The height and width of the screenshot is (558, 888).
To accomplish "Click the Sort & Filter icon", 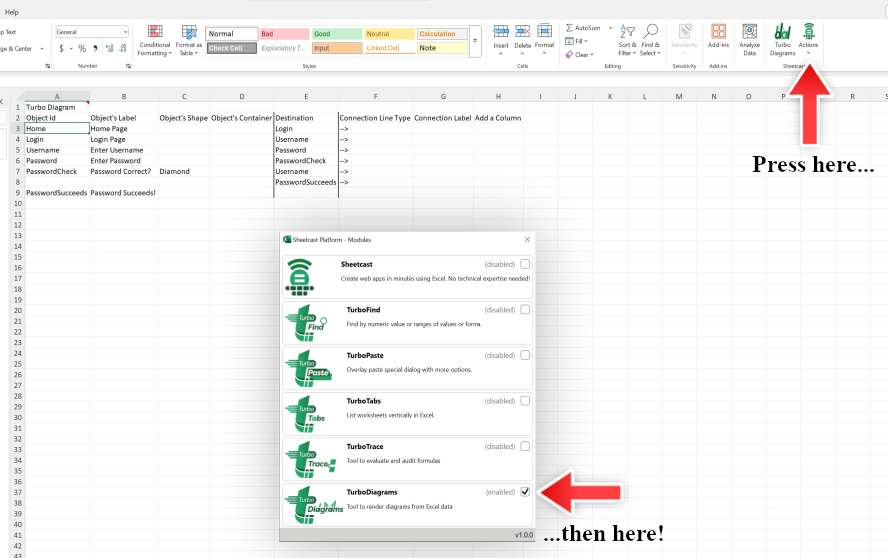I will 627,31.
